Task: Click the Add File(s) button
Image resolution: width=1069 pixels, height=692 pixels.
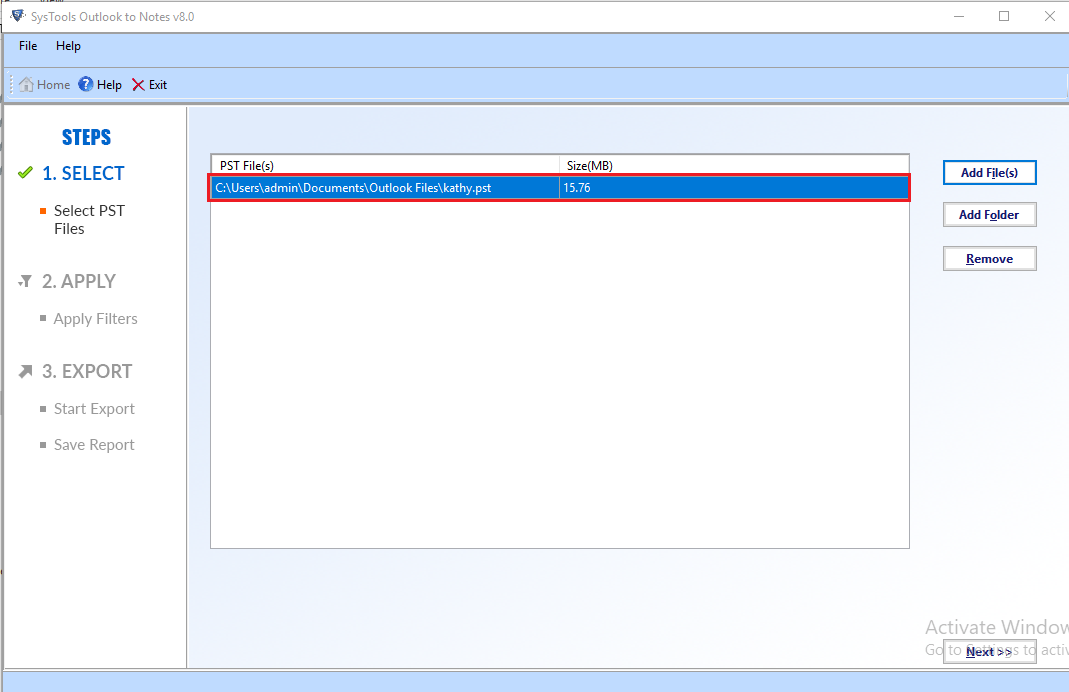Action: (989, 172)
